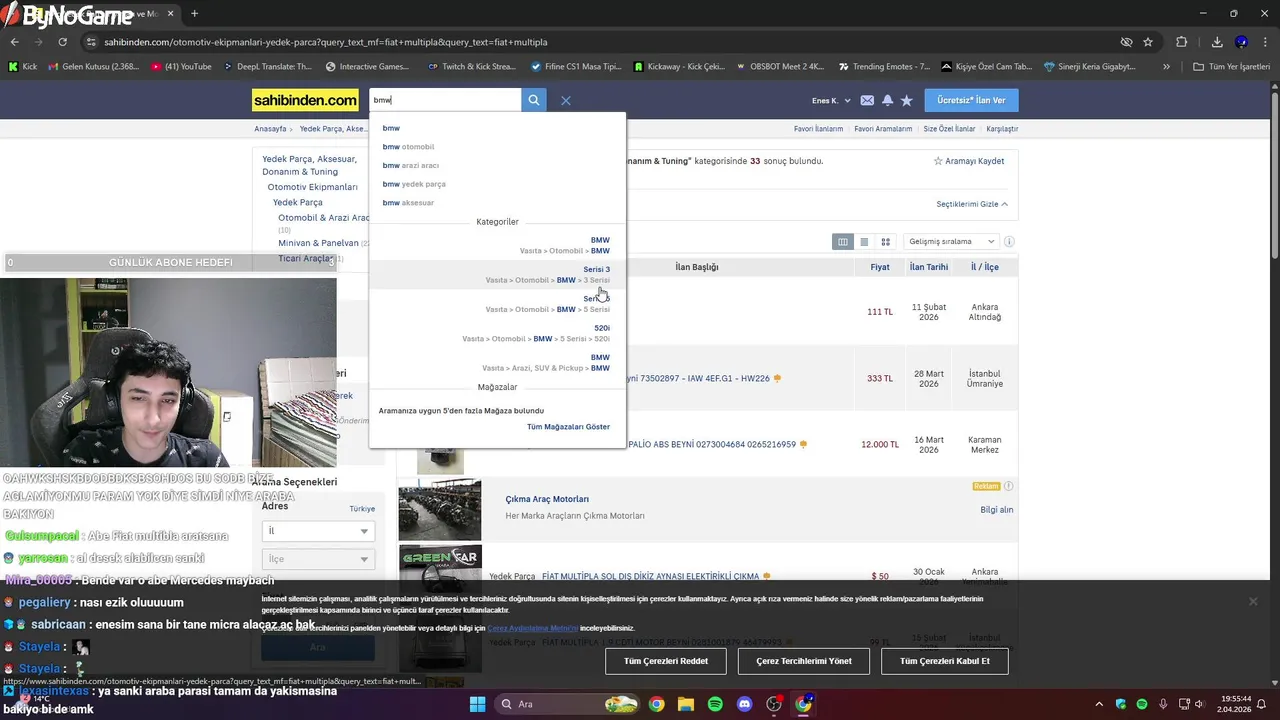Open Otomotiv Ekipmanları in category sidebar
1280x720 pixels.
pyautogui.click(x=312, y=187)
